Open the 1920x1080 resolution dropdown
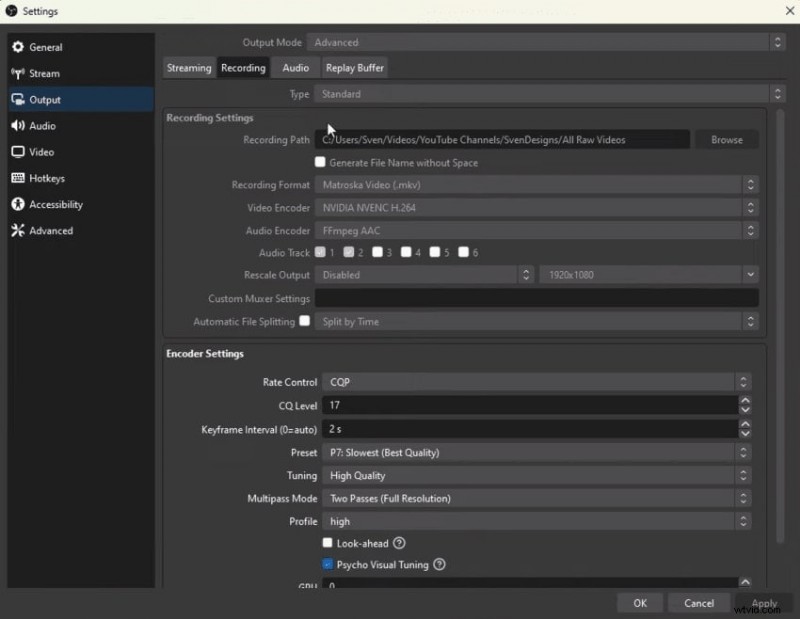Viewport: 800px width, 619px height. (649, 275)
